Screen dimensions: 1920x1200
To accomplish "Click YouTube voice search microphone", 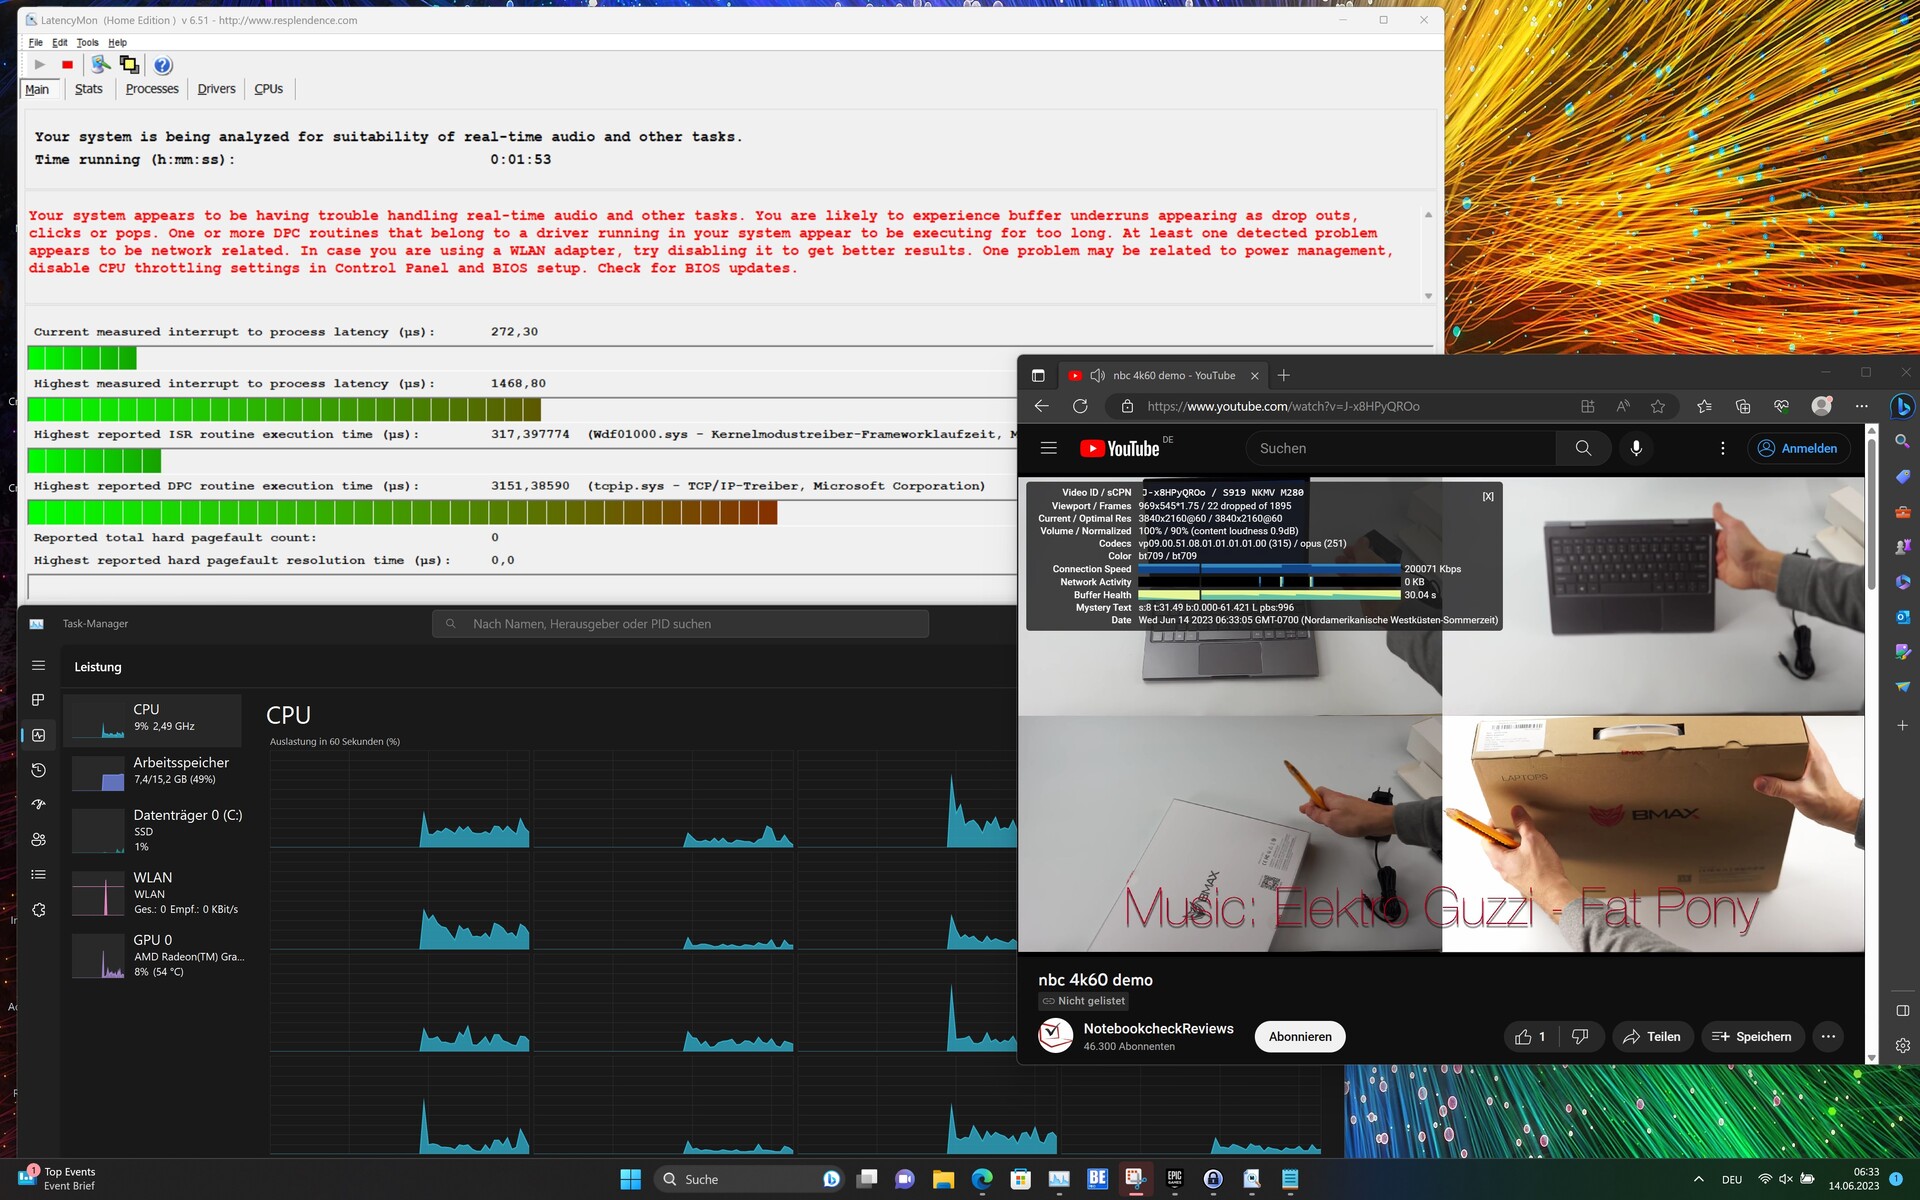I will [1636, 448].
